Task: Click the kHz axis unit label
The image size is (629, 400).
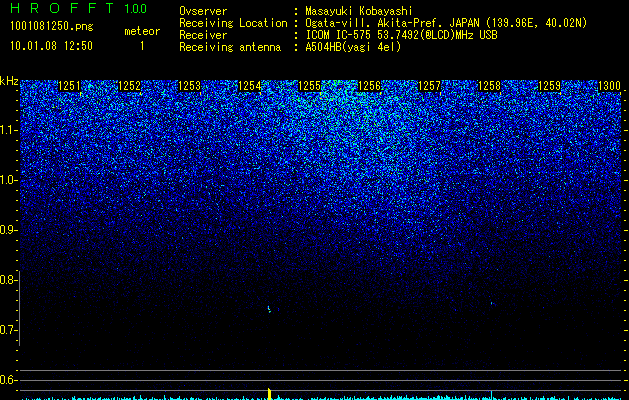Action: pos(9,81)
